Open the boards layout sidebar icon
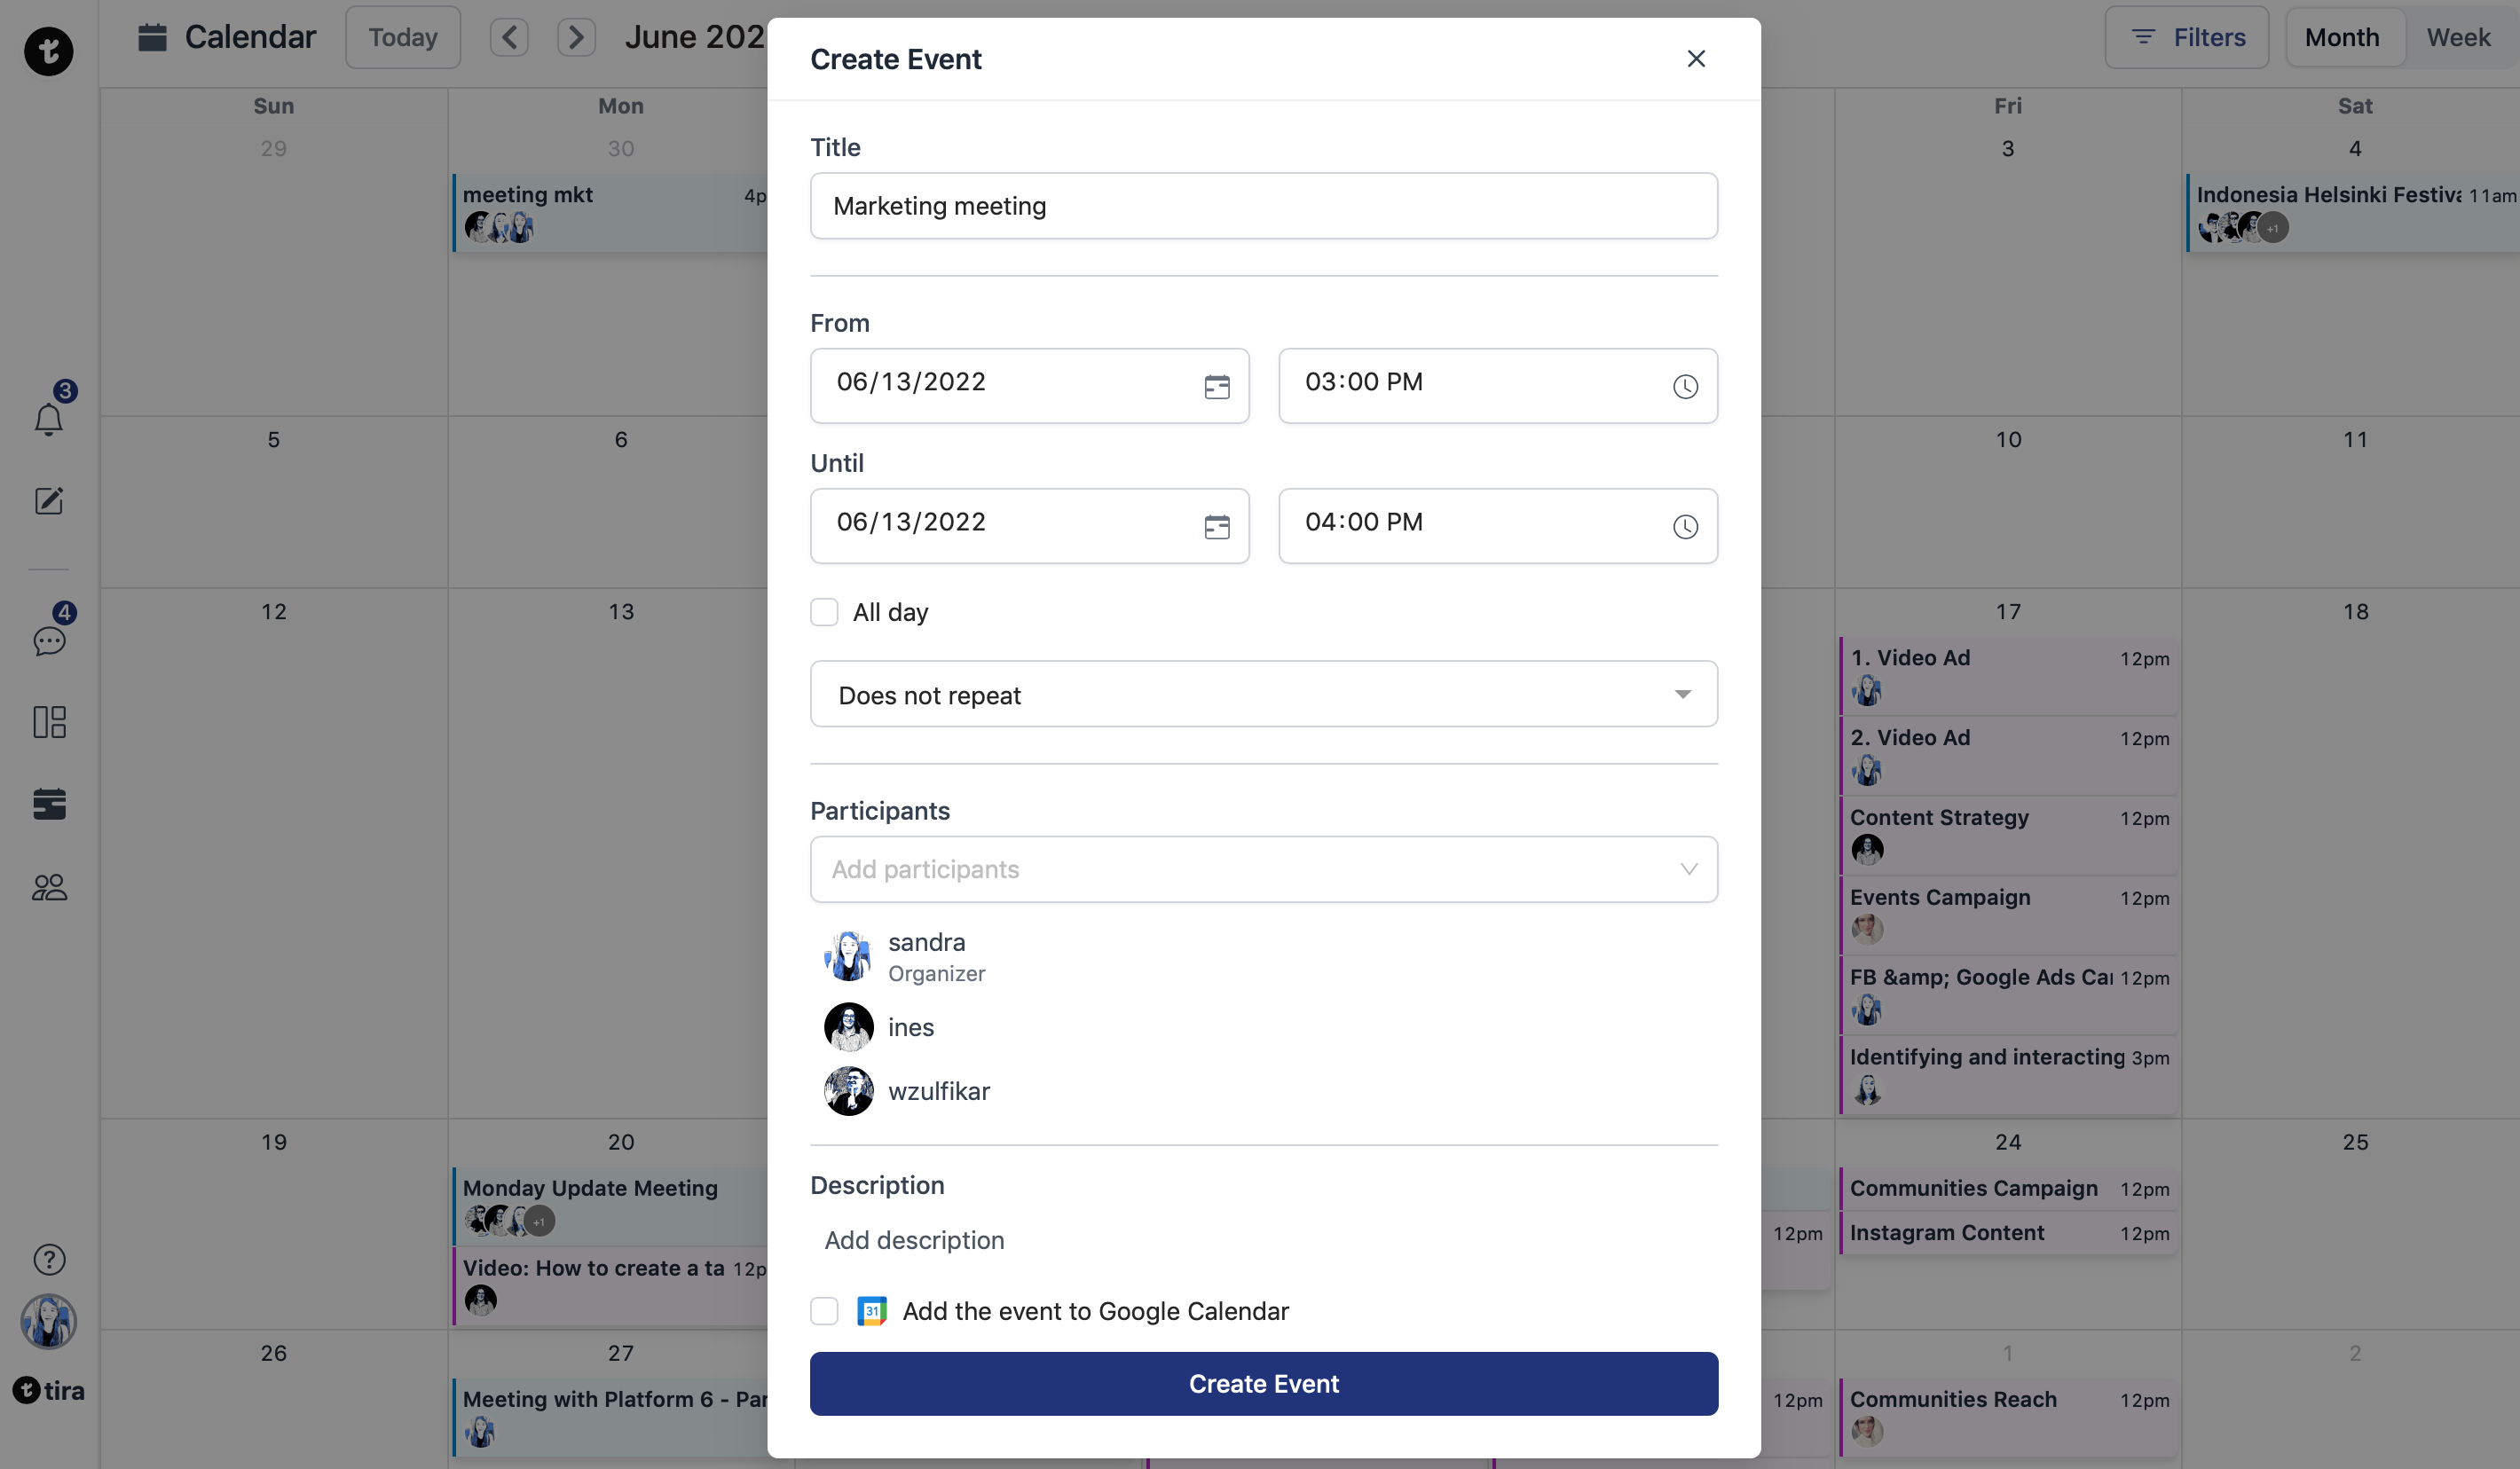The height and width of the screenshot is (1469, 2520). (49, 722)
